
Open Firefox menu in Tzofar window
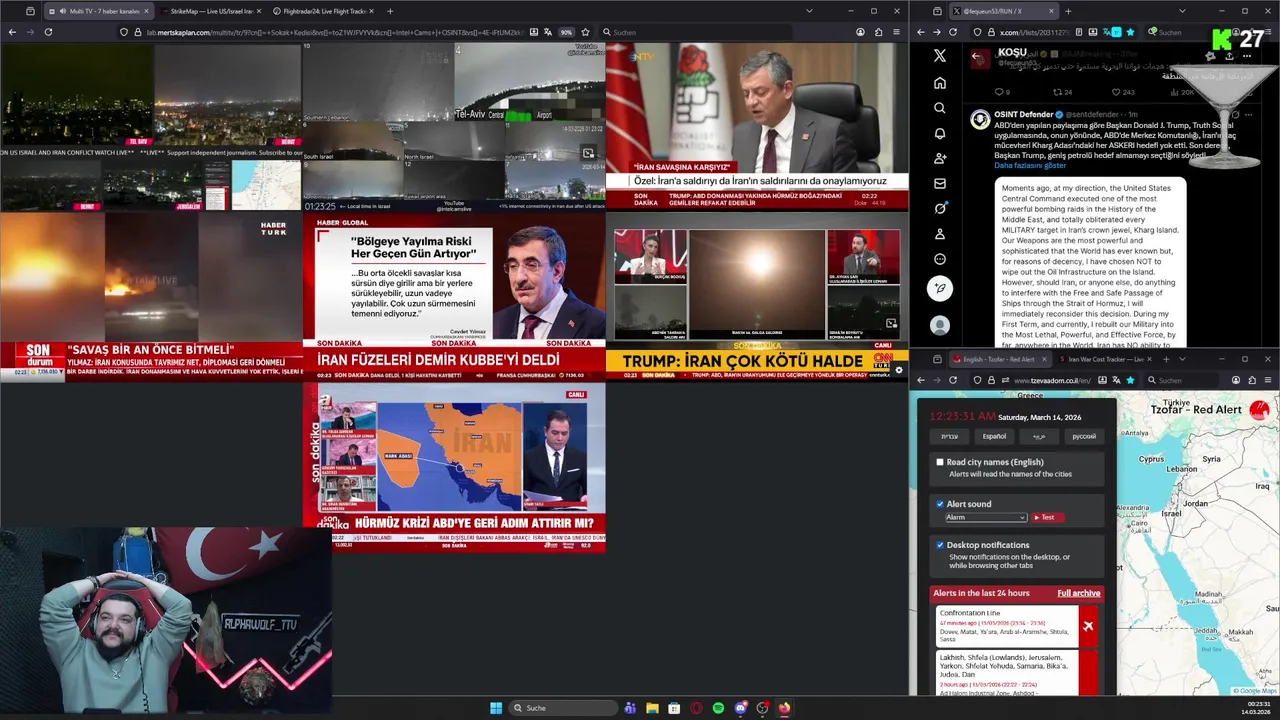[x=1268, y=380]
